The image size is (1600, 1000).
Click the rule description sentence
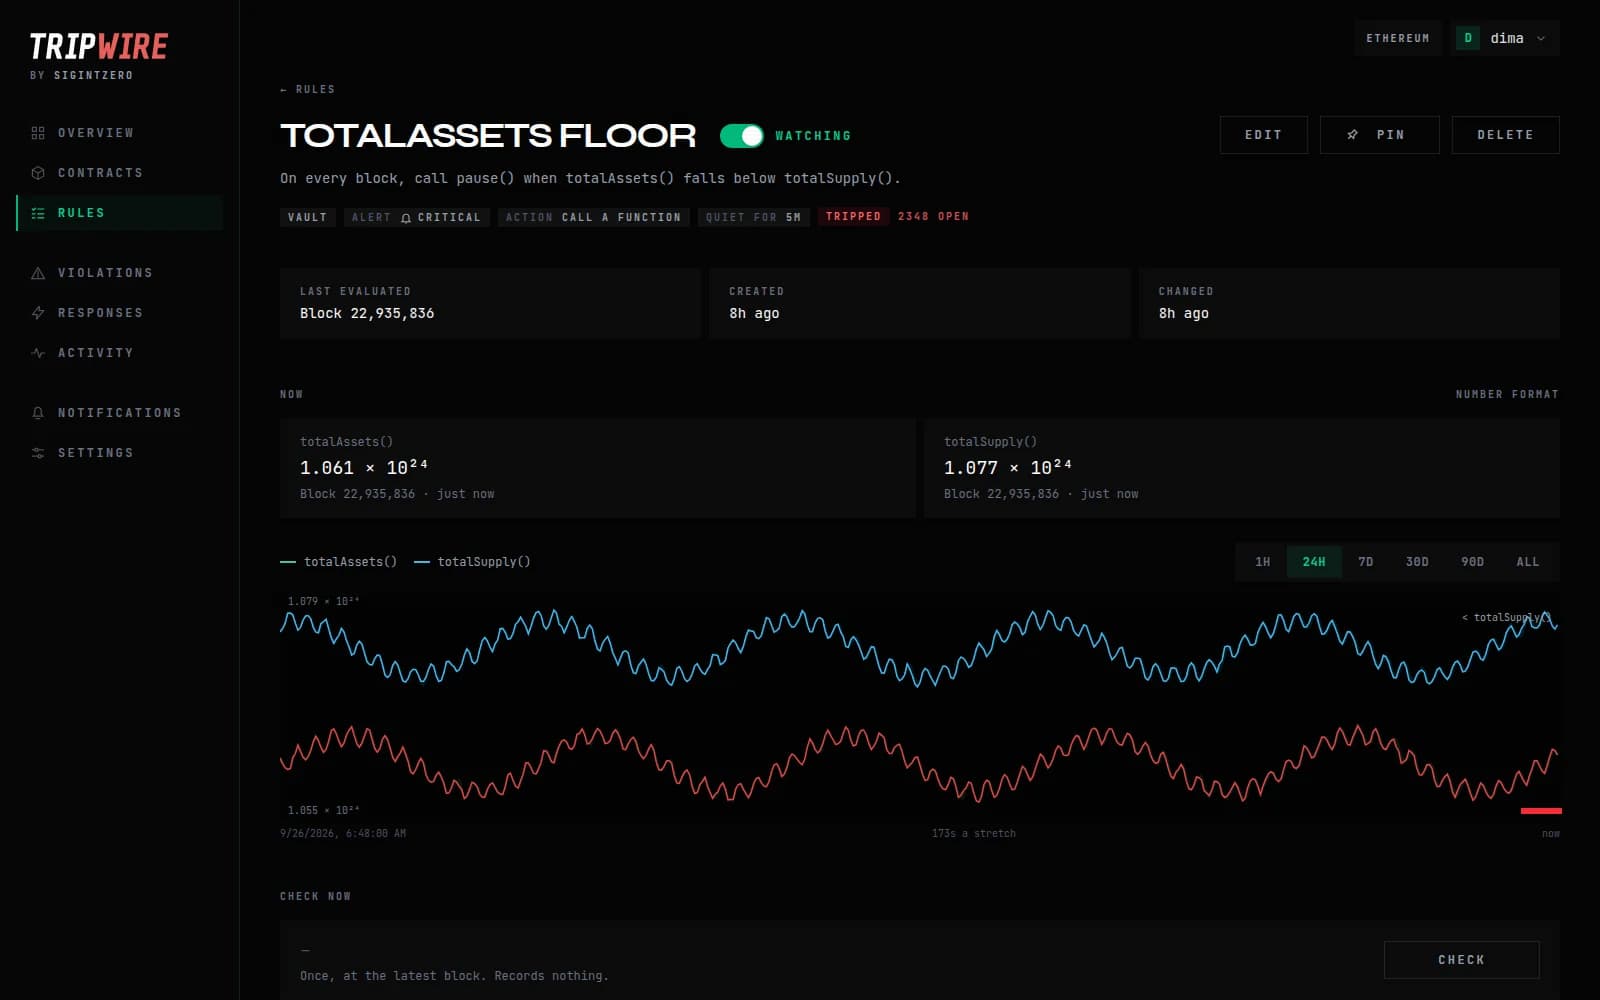[x=590, y=179]
